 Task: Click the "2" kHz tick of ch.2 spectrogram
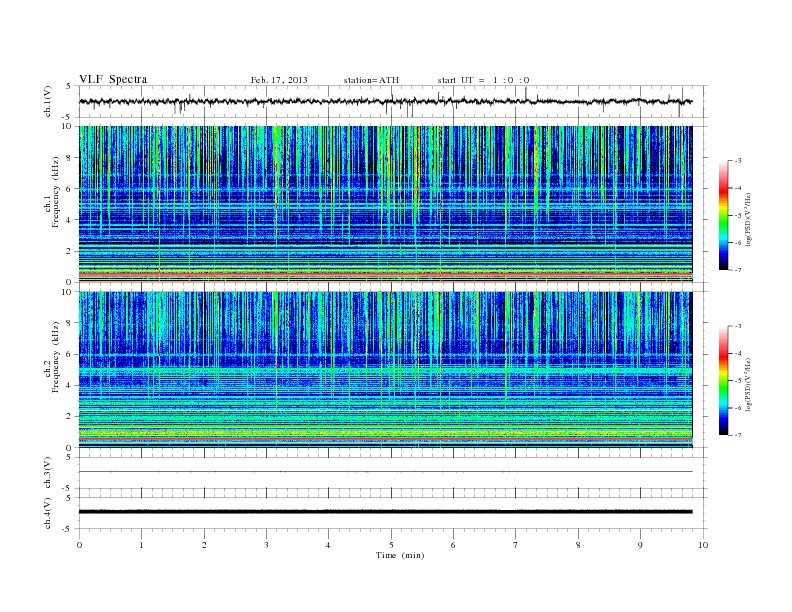[x=69, y=417]
